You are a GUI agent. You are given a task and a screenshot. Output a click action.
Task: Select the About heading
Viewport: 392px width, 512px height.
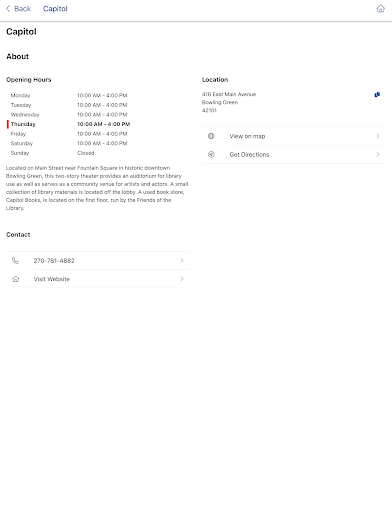click(18, 56)
